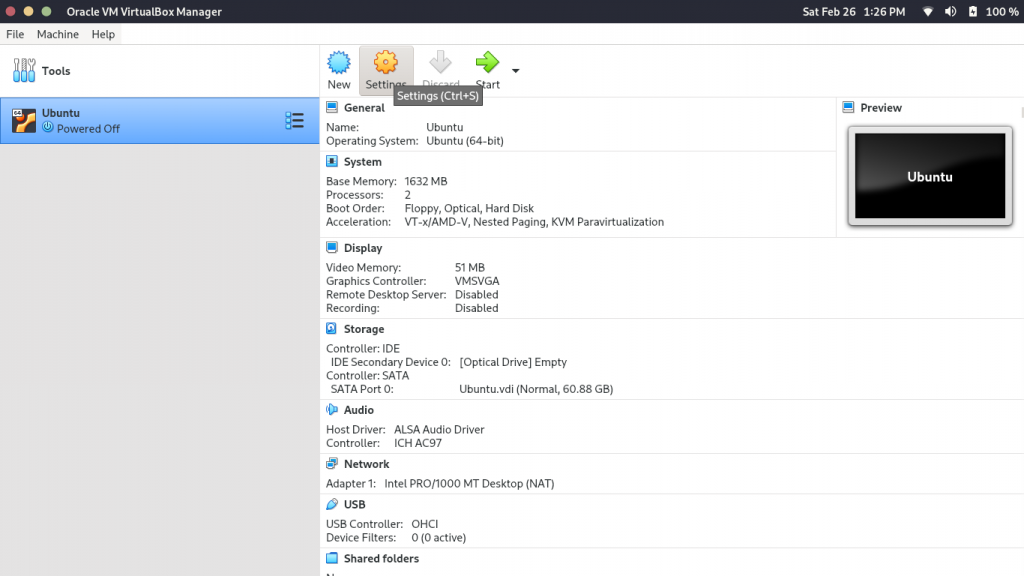
Task: Click the Shared folders section header
Action: tap(380, 558)
